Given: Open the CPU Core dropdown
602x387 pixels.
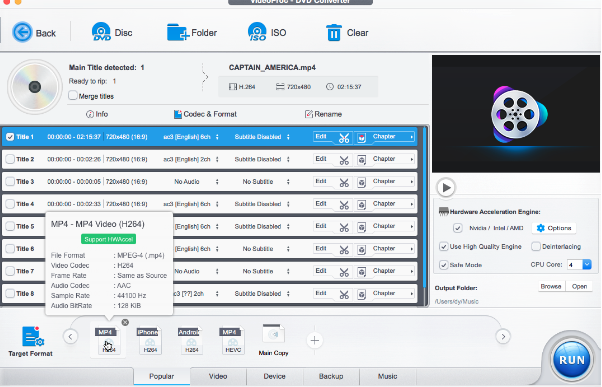Looking at the screenshot, I should tap(587, 265).
